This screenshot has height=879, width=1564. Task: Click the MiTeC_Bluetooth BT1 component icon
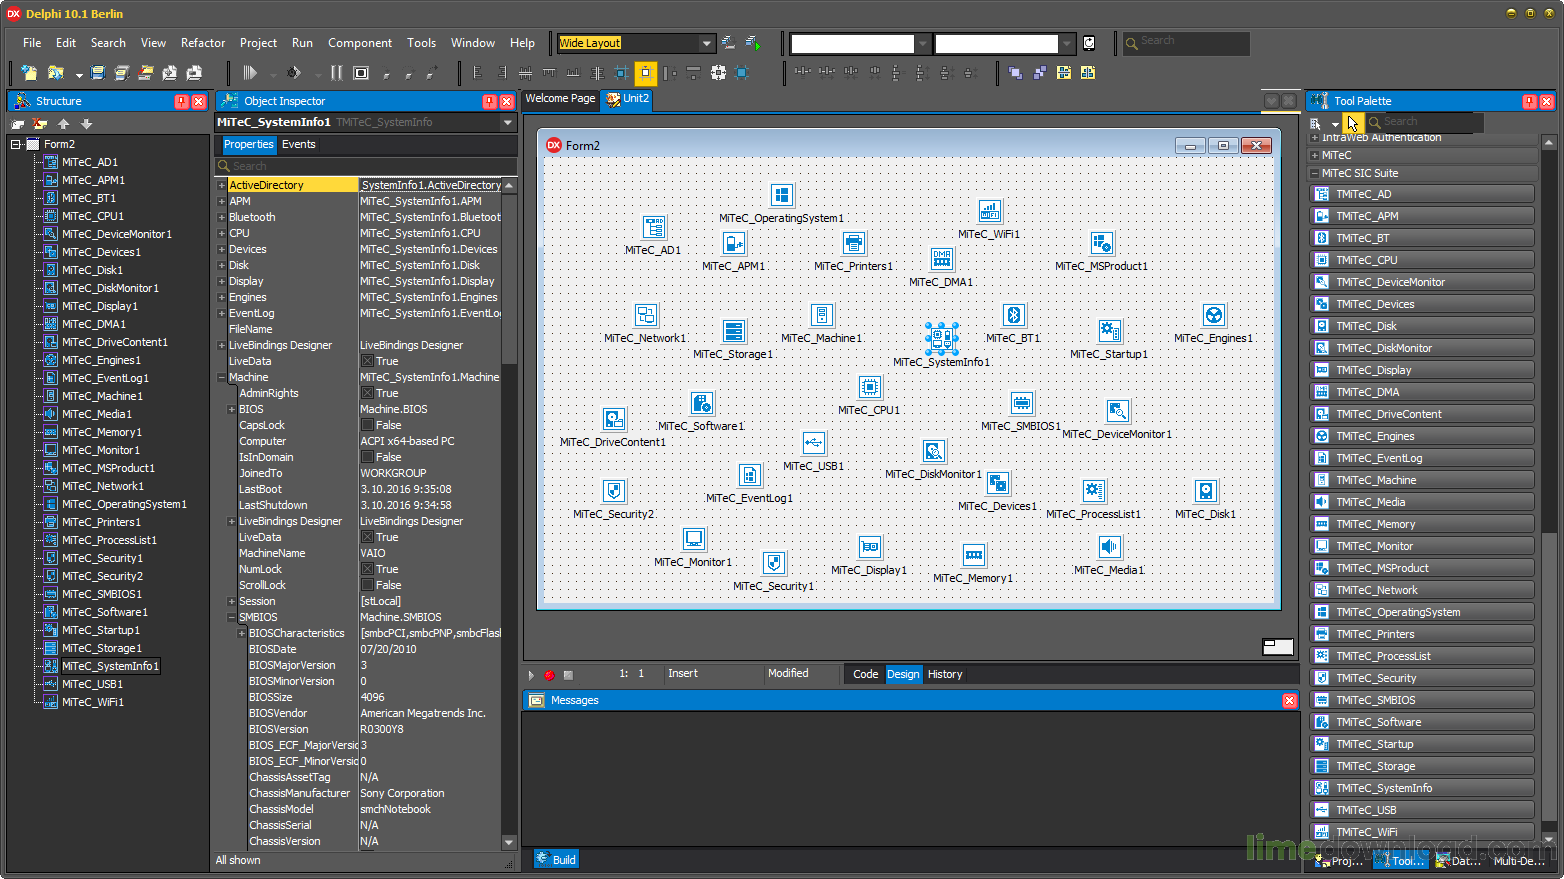[x=1013, y=315]
